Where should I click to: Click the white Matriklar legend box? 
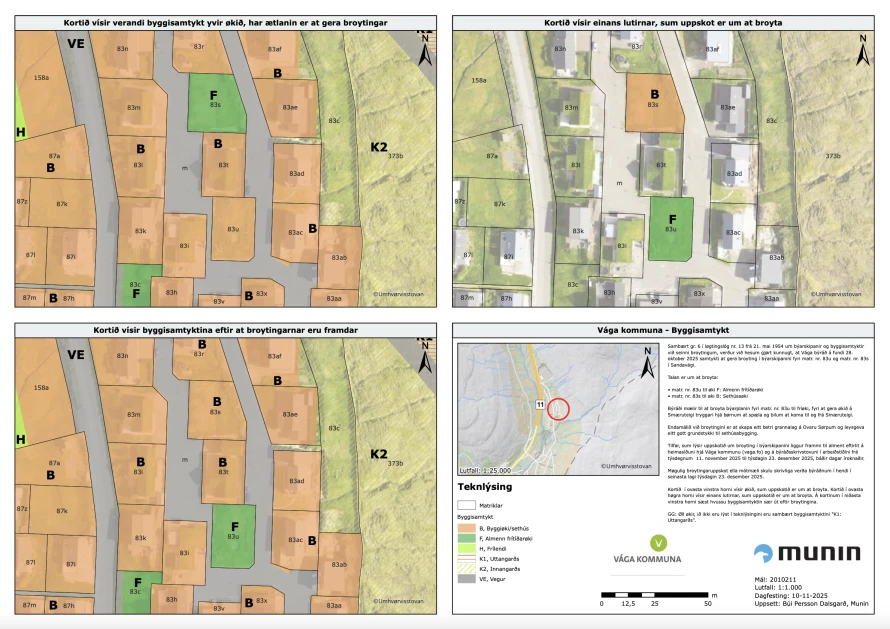click(466, 505)
